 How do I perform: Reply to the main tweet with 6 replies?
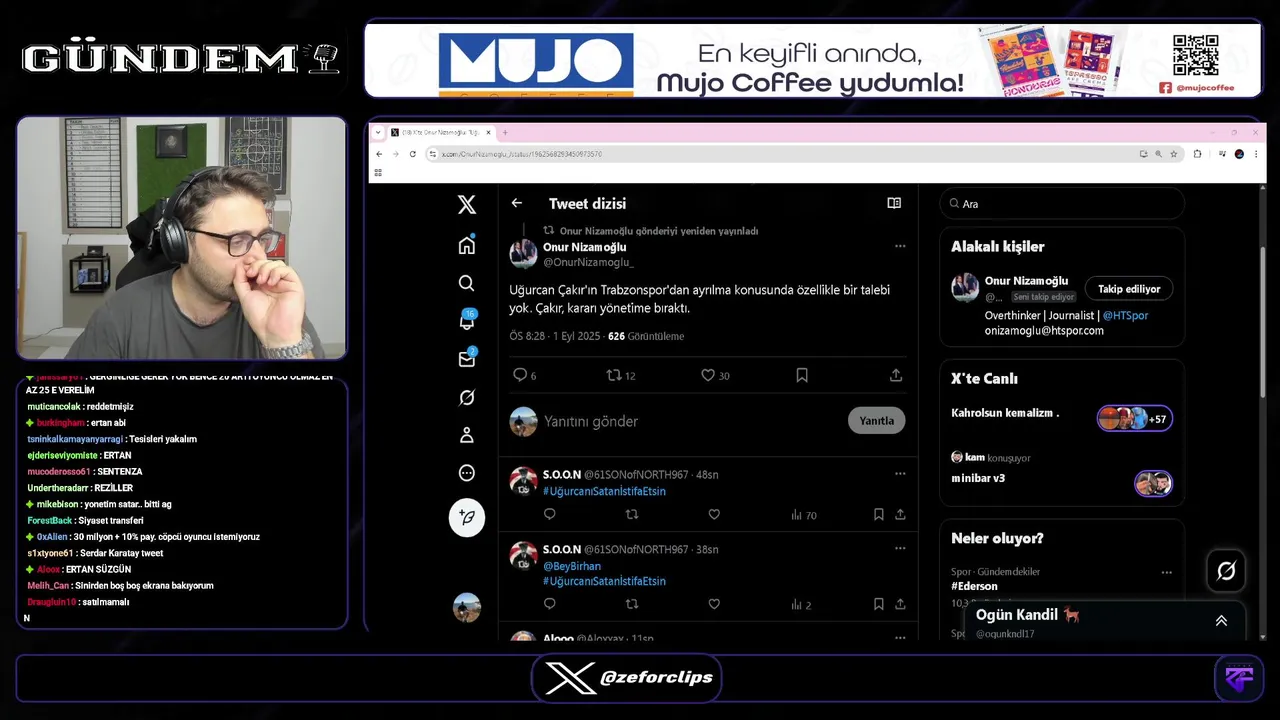click(x=525, y=375)
